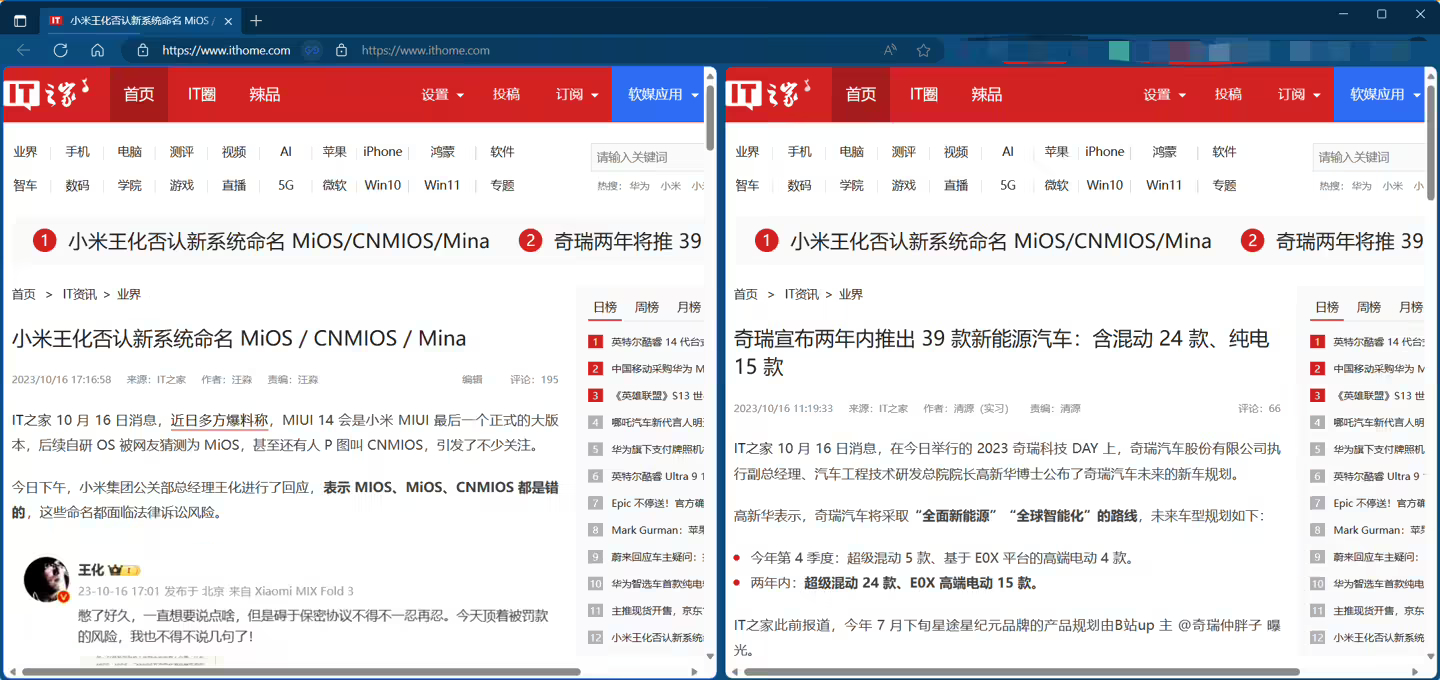Open 辣品 in right pane header

987,94
